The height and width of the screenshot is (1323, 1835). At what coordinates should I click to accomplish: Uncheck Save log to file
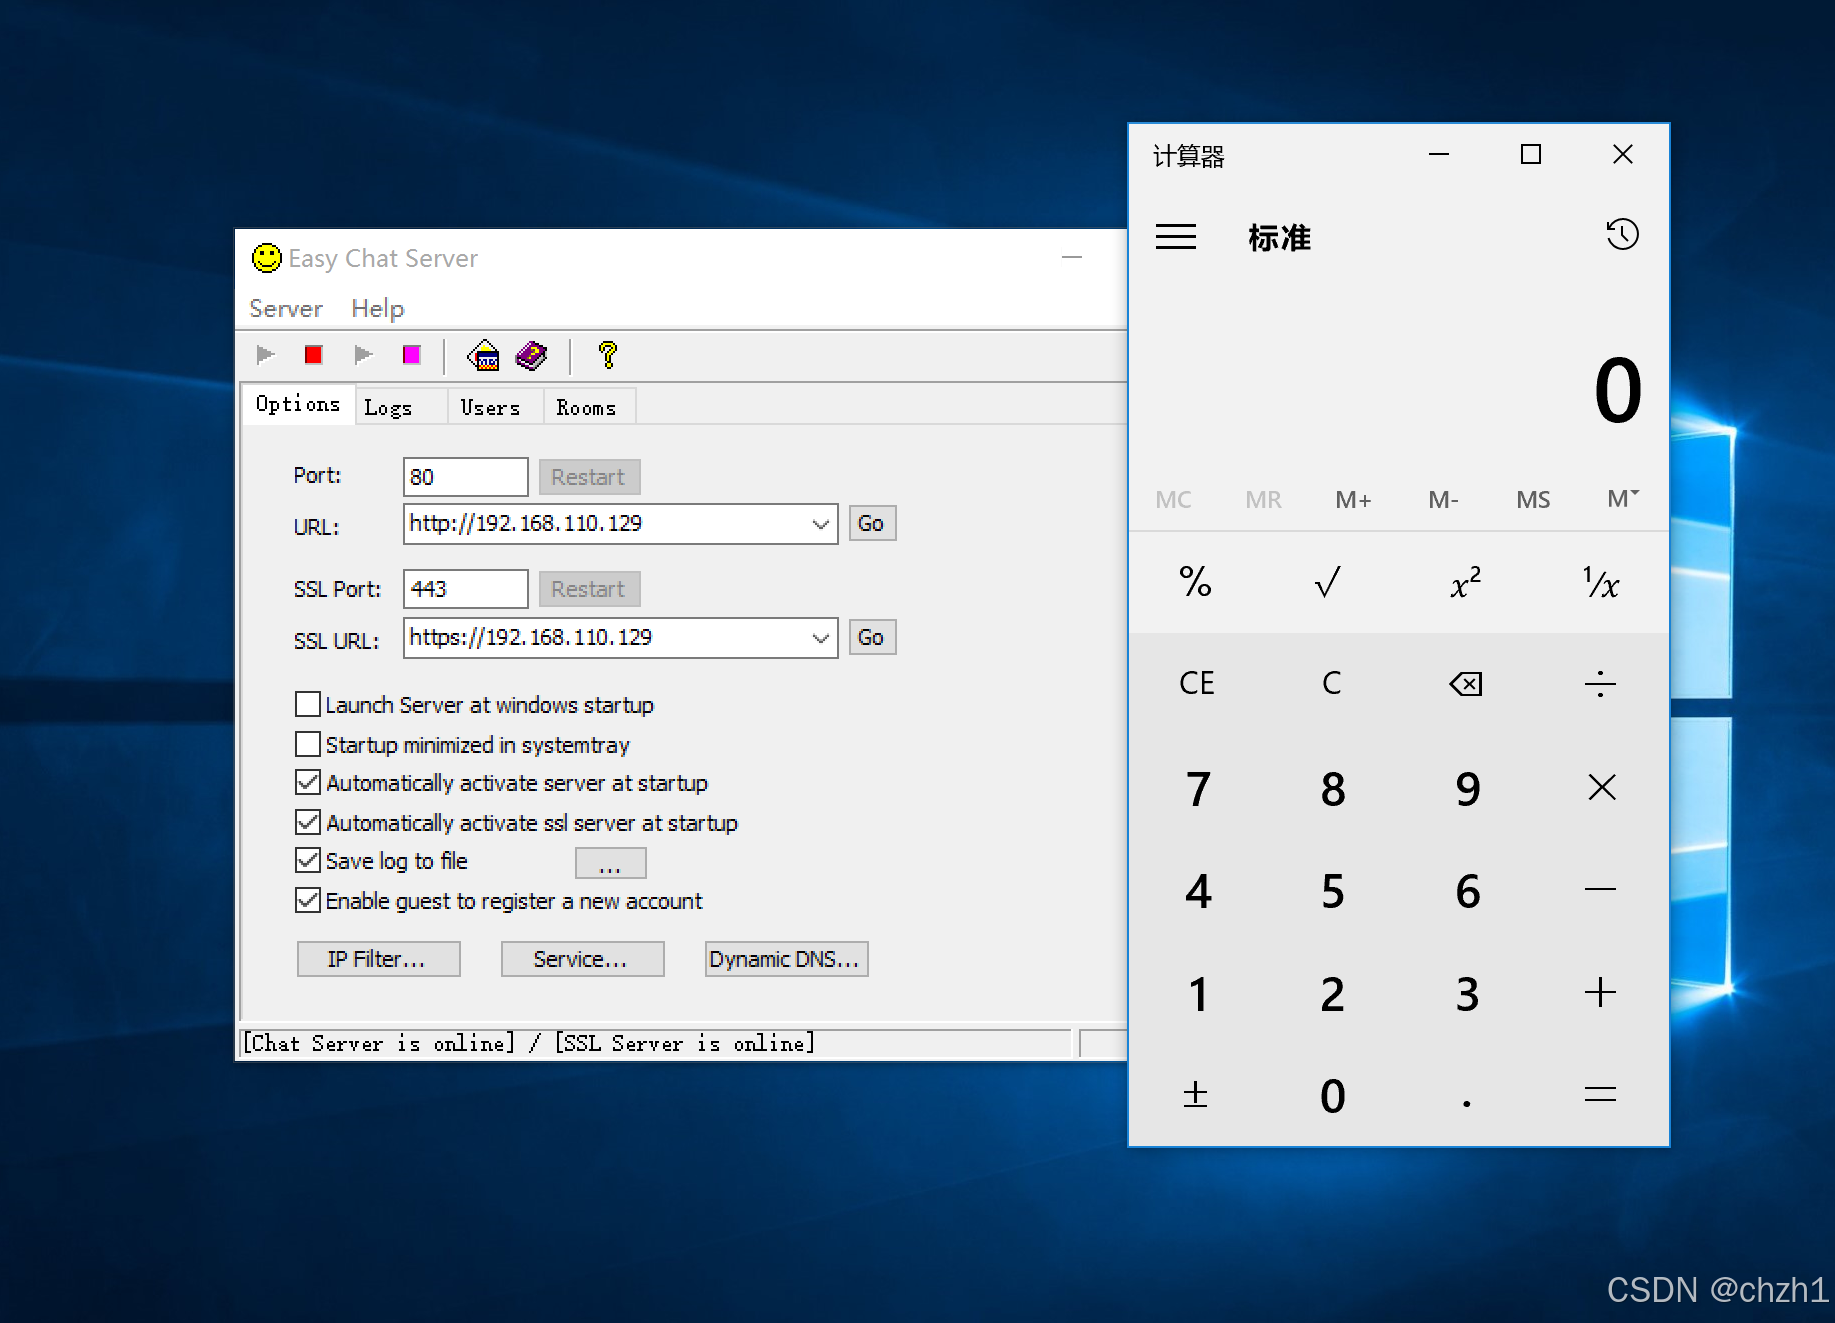click(308, 860)
